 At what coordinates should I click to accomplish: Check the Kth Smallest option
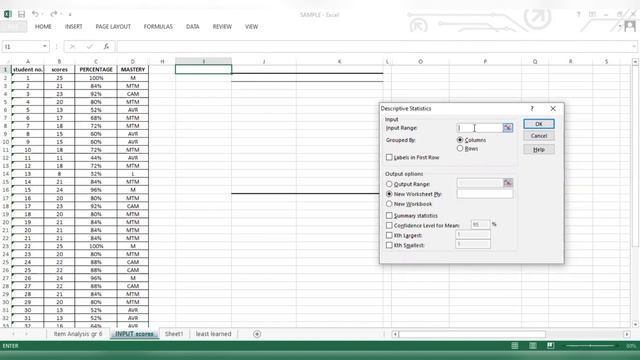[389, 245]
